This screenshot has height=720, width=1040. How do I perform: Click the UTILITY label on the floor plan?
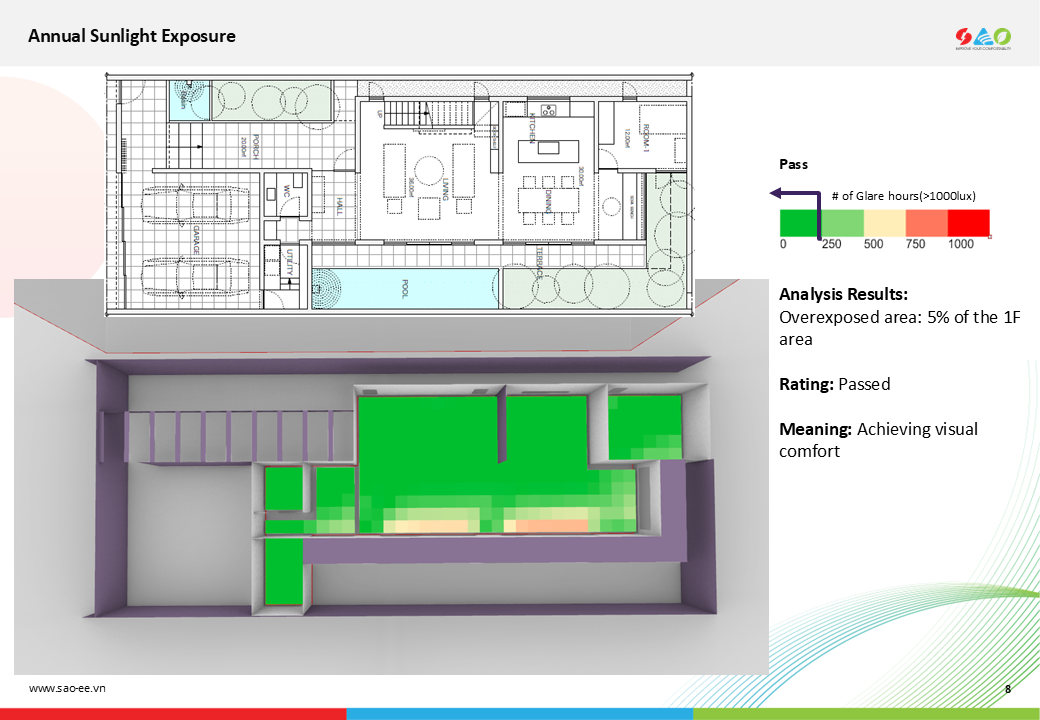pos(289,262)
